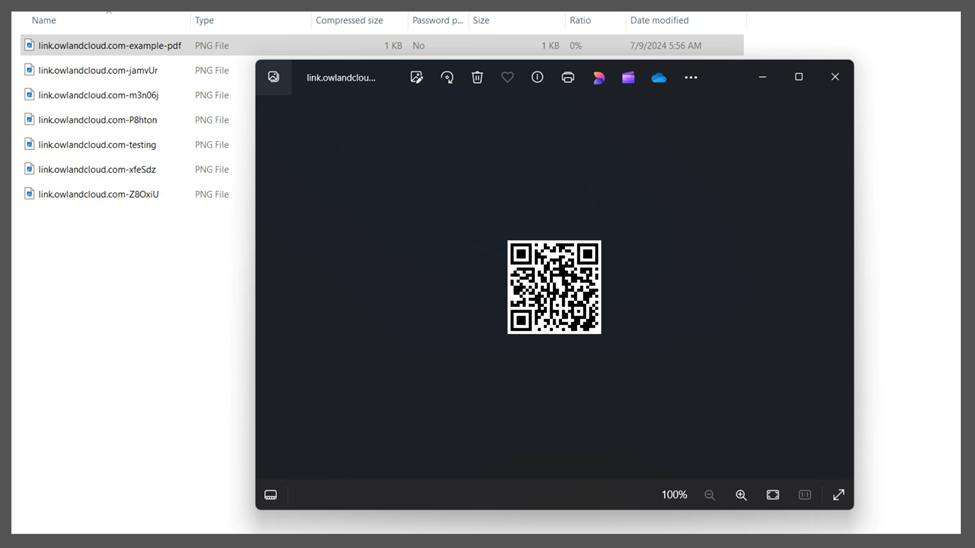
Task: Click the 7/9/2024 5:56 AM date cell
Action: point(665,45)
